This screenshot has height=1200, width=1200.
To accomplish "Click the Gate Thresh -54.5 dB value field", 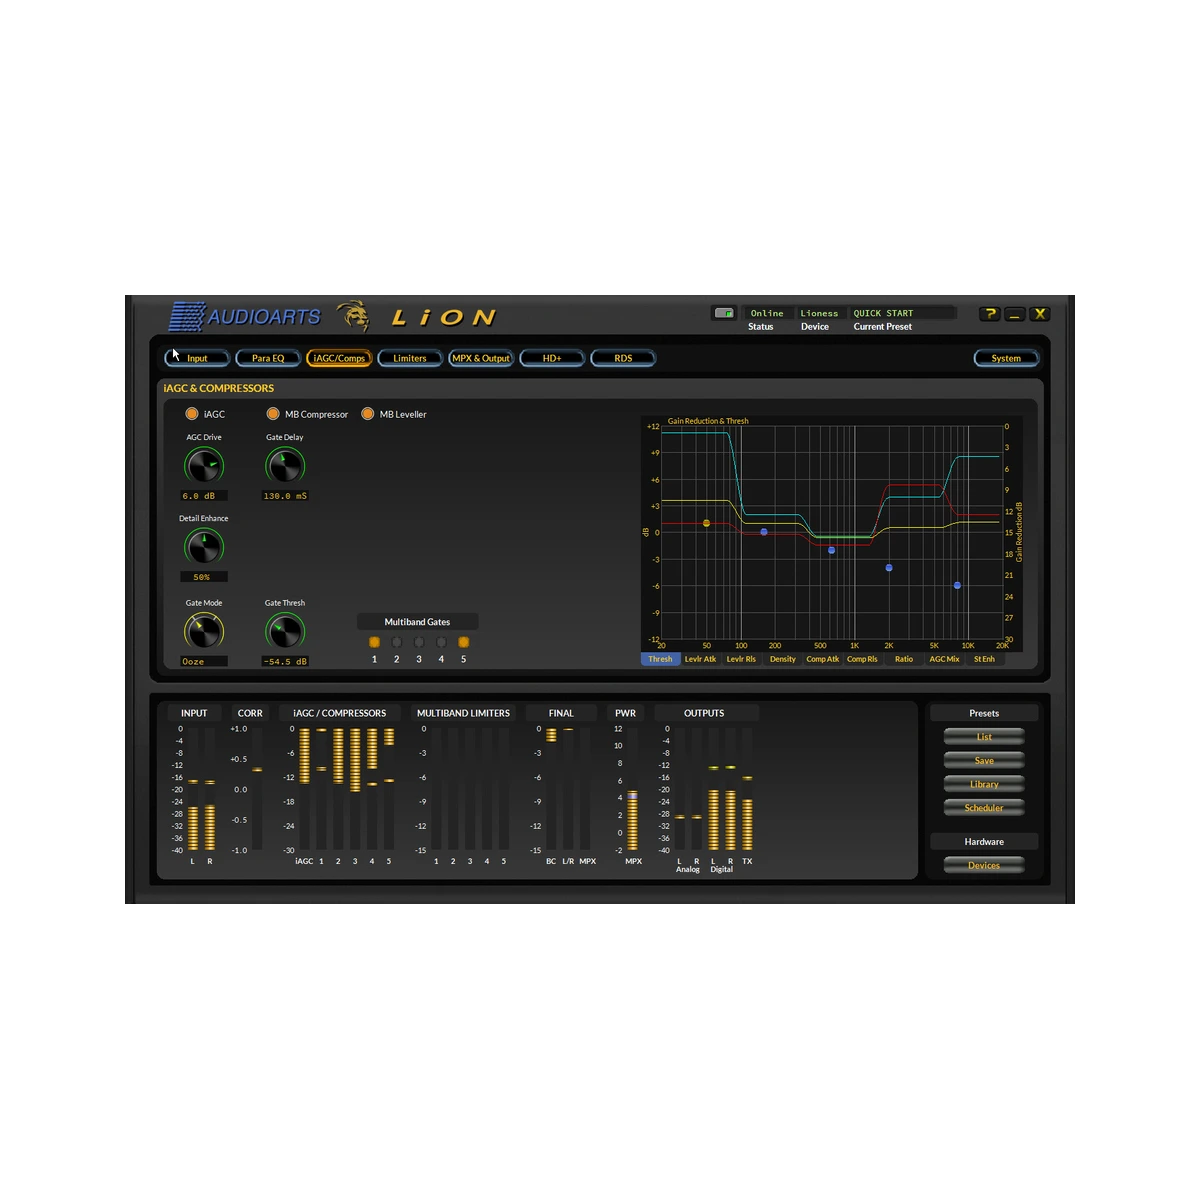I will tap(285, 662).
